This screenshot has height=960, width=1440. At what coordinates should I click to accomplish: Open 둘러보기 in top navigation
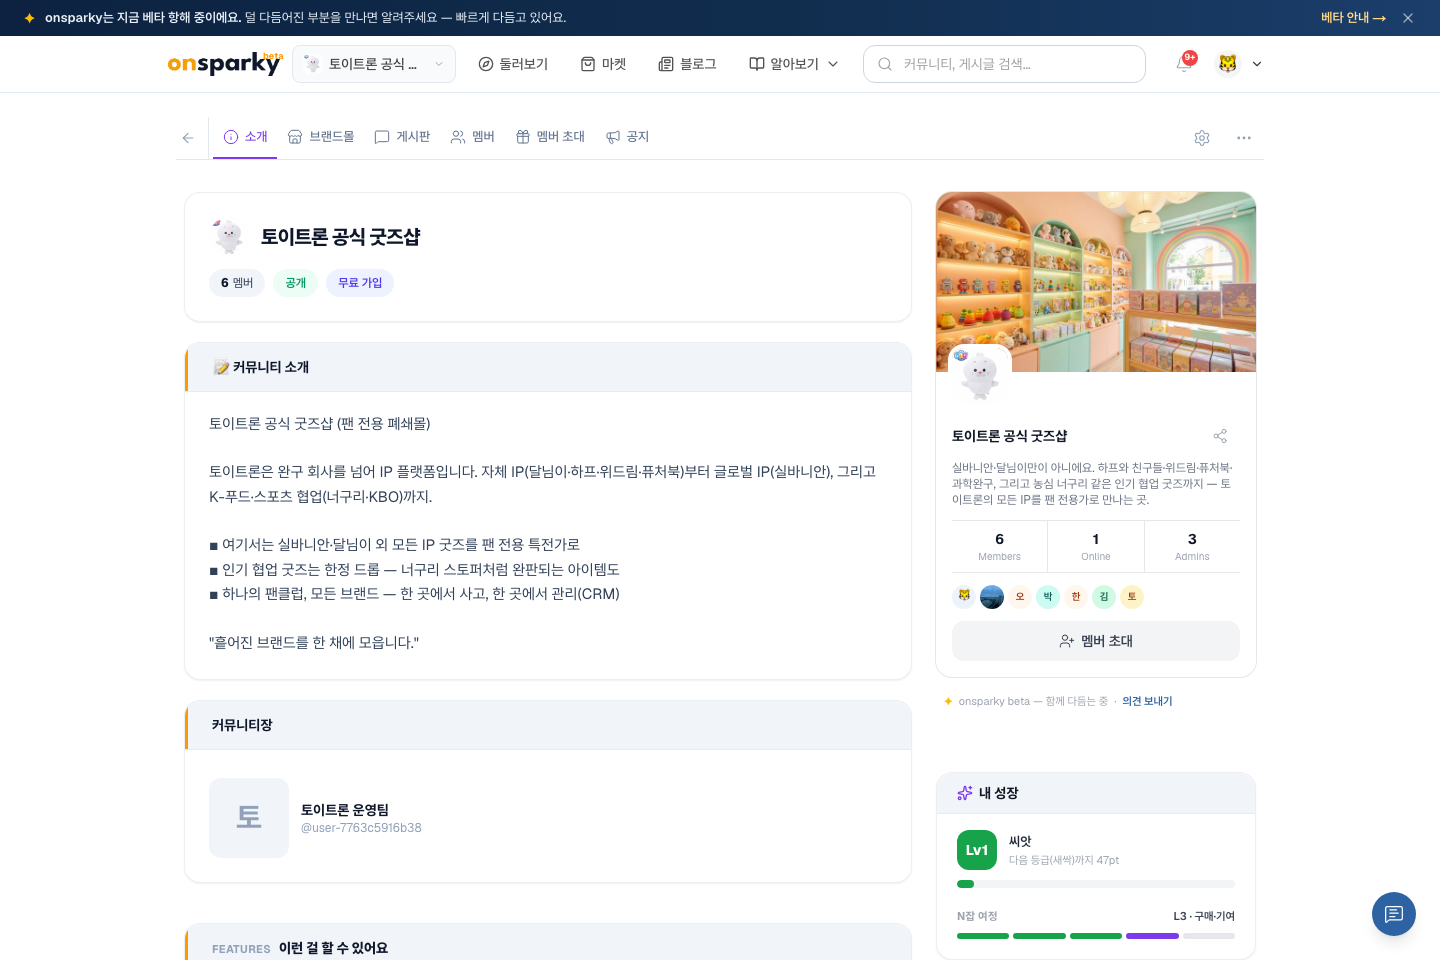513,64
